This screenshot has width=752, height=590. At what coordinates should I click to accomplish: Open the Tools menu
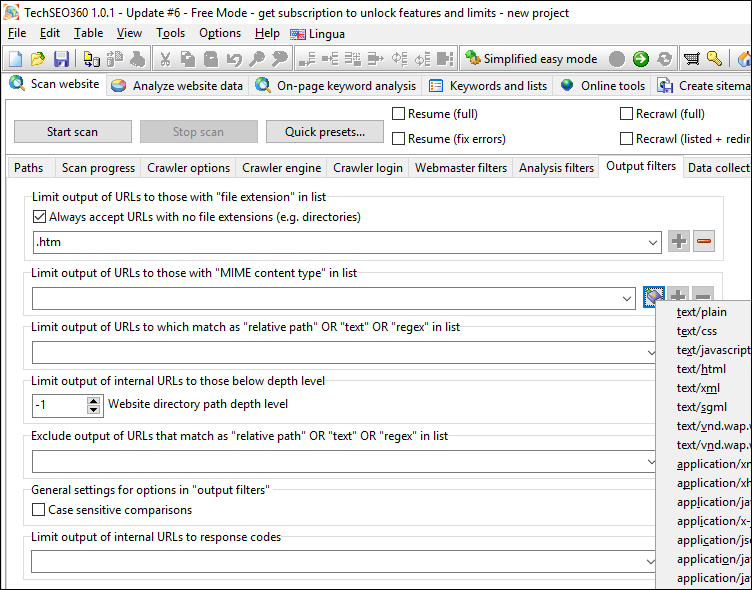pos(170,33)
